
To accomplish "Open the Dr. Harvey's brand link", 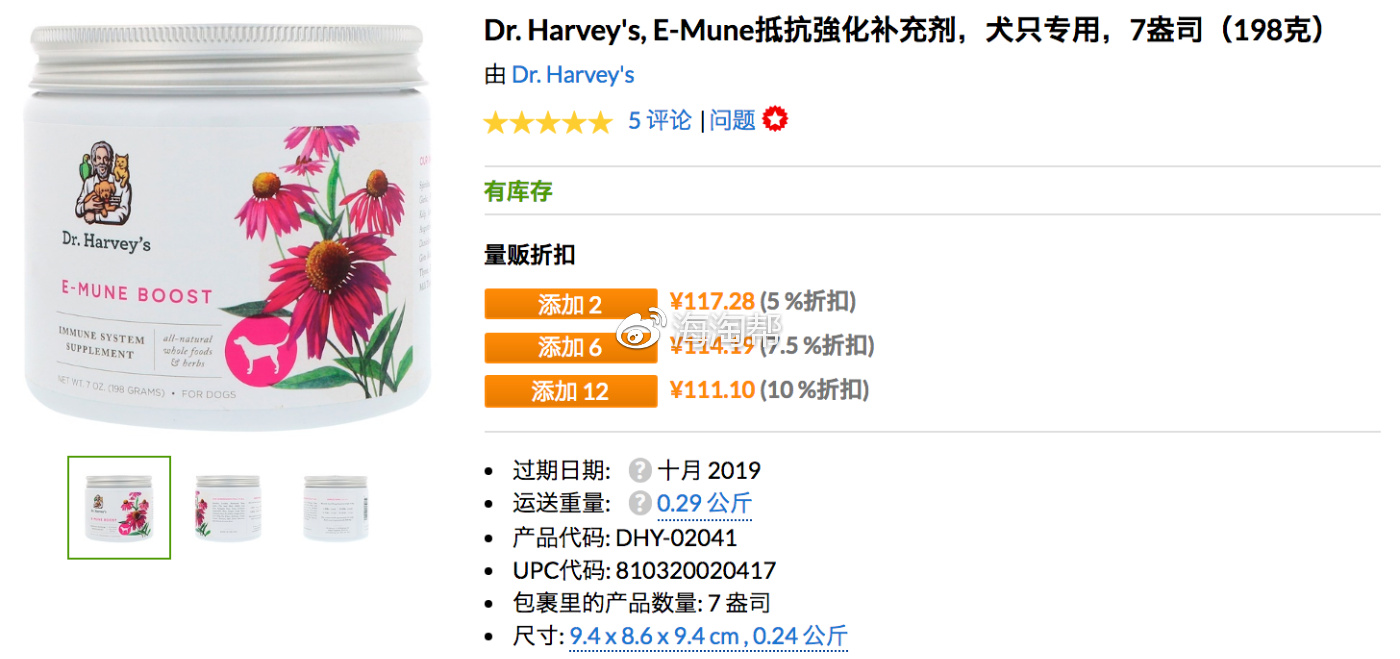I will click(573, 75).
